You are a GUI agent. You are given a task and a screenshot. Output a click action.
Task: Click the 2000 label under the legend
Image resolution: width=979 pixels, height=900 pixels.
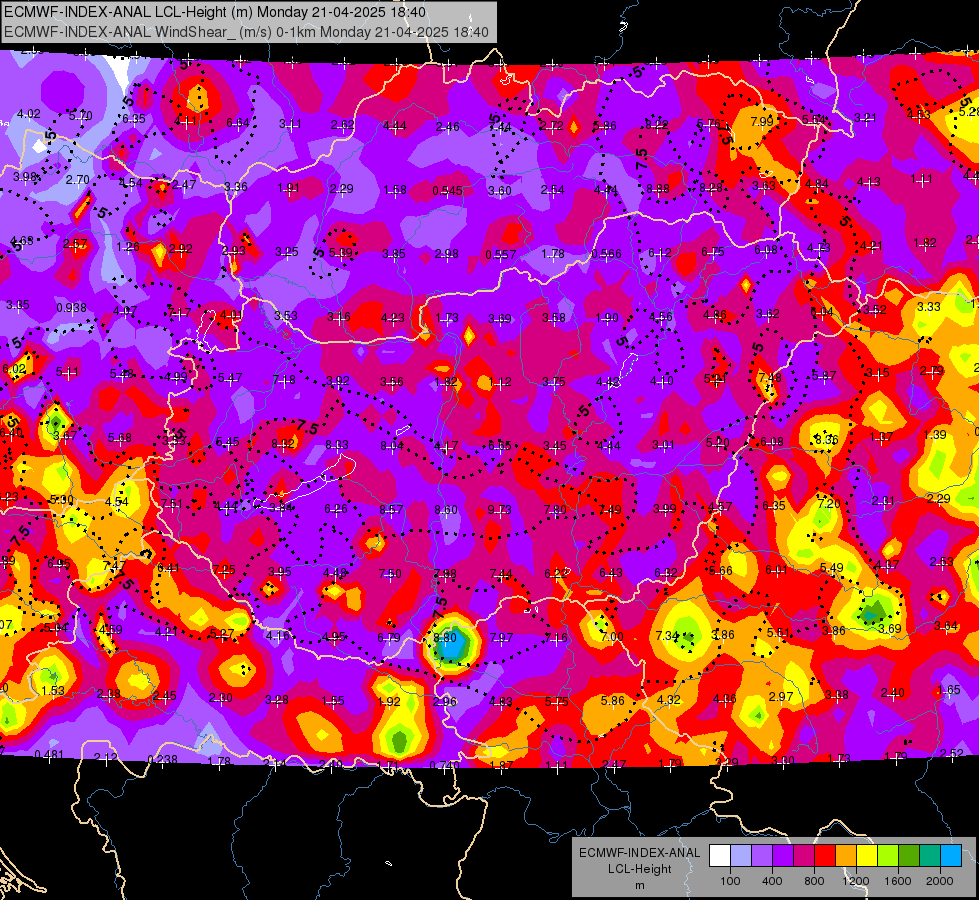tap(940, 881)
